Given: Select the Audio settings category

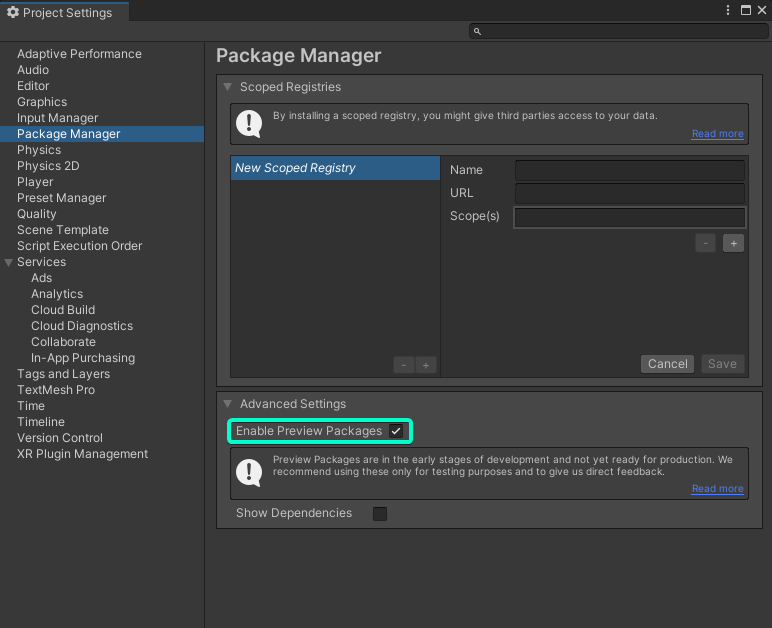Looking at the screenshot, I should 33,70.
